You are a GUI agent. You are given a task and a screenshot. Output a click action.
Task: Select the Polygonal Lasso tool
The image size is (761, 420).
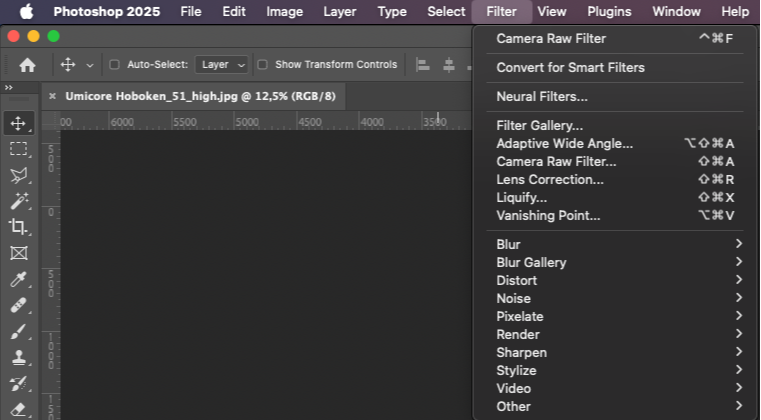click(x=18, y=175)
